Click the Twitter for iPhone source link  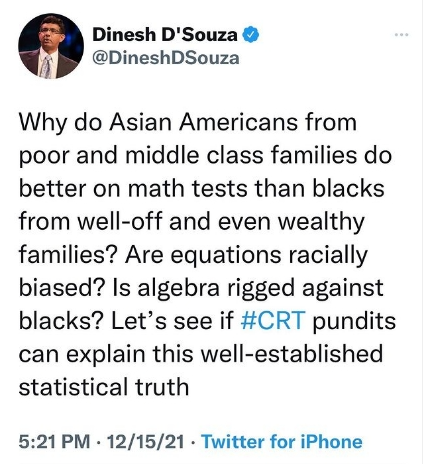282,442
